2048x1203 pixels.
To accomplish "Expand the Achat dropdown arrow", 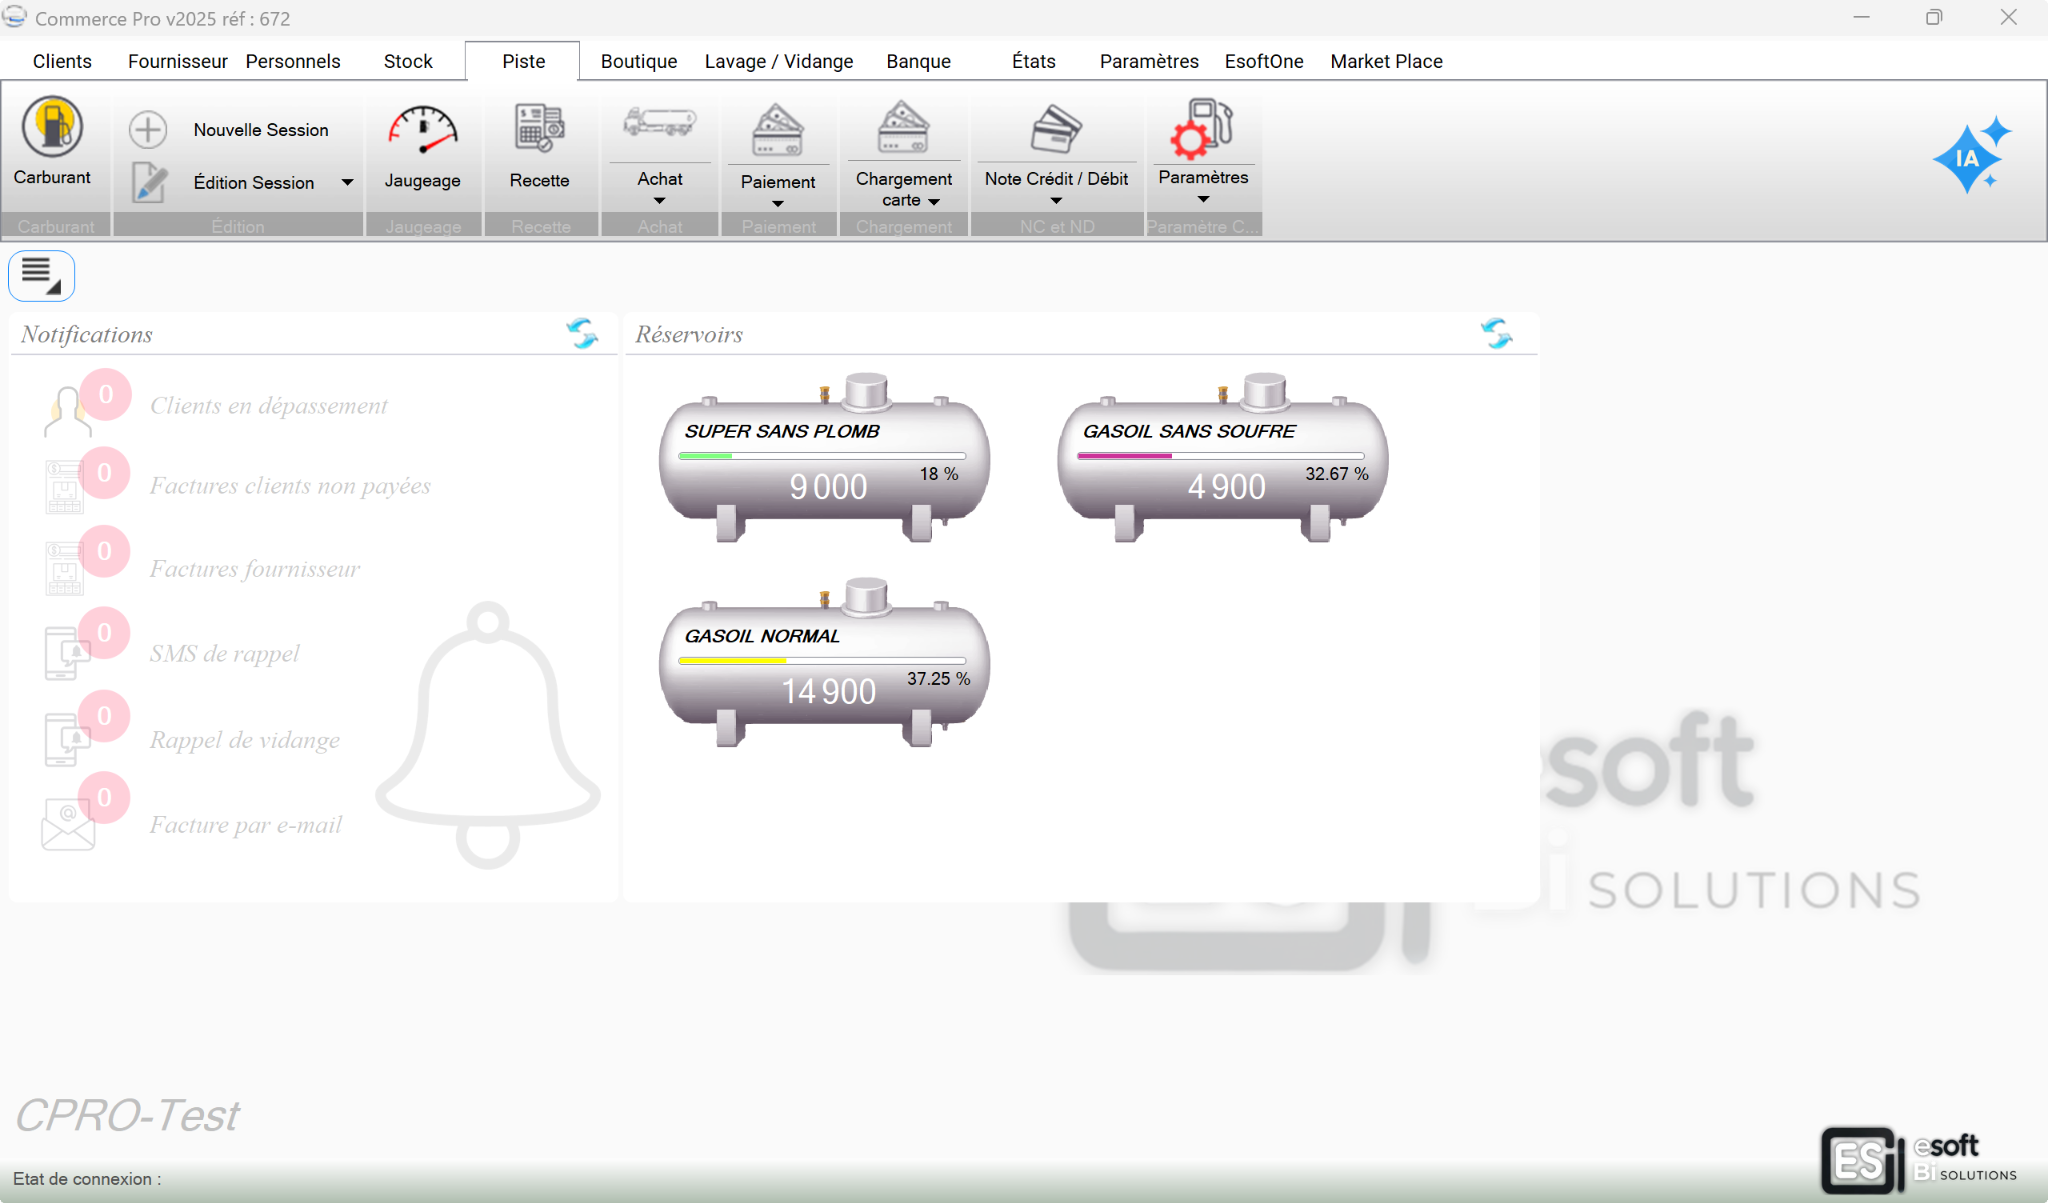I will coord(659,201).
